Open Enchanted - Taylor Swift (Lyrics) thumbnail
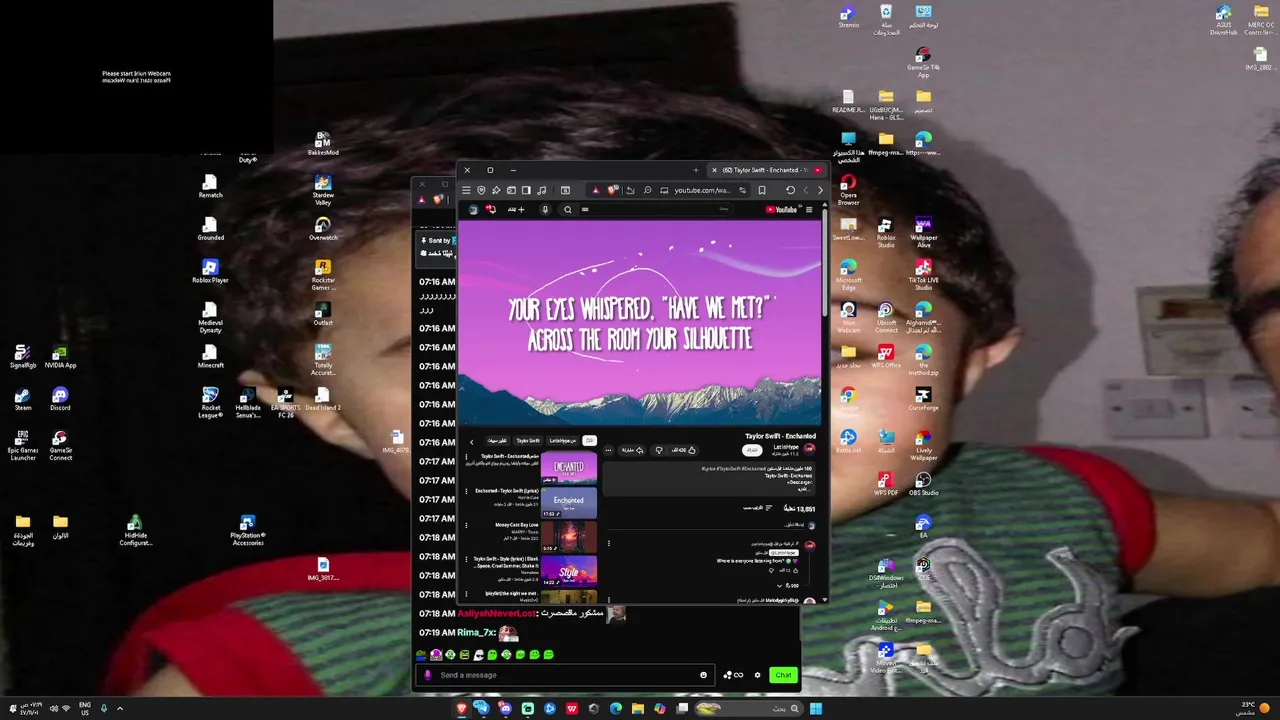This screenshot has width=1280, height=720. [569, 502]
